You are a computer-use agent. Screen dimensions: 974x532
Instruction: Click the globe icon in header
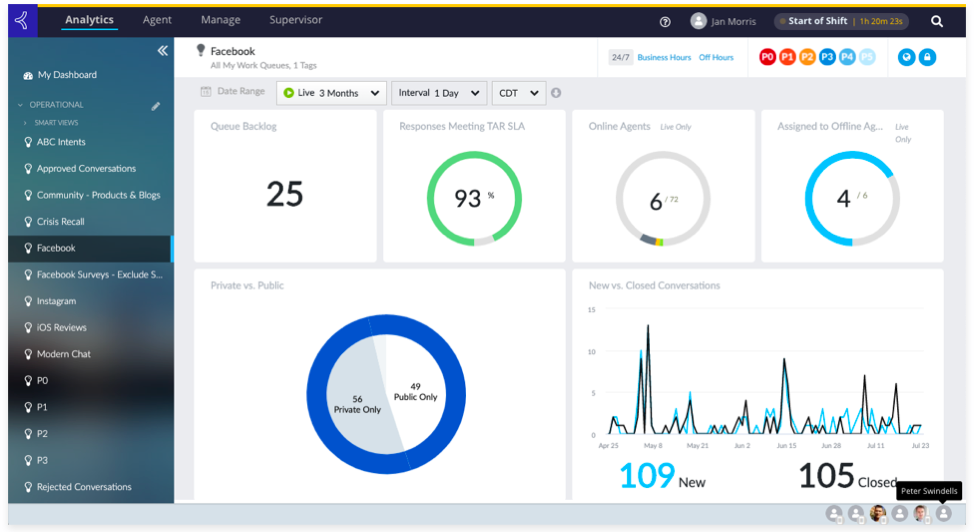[x=906, y=57]
